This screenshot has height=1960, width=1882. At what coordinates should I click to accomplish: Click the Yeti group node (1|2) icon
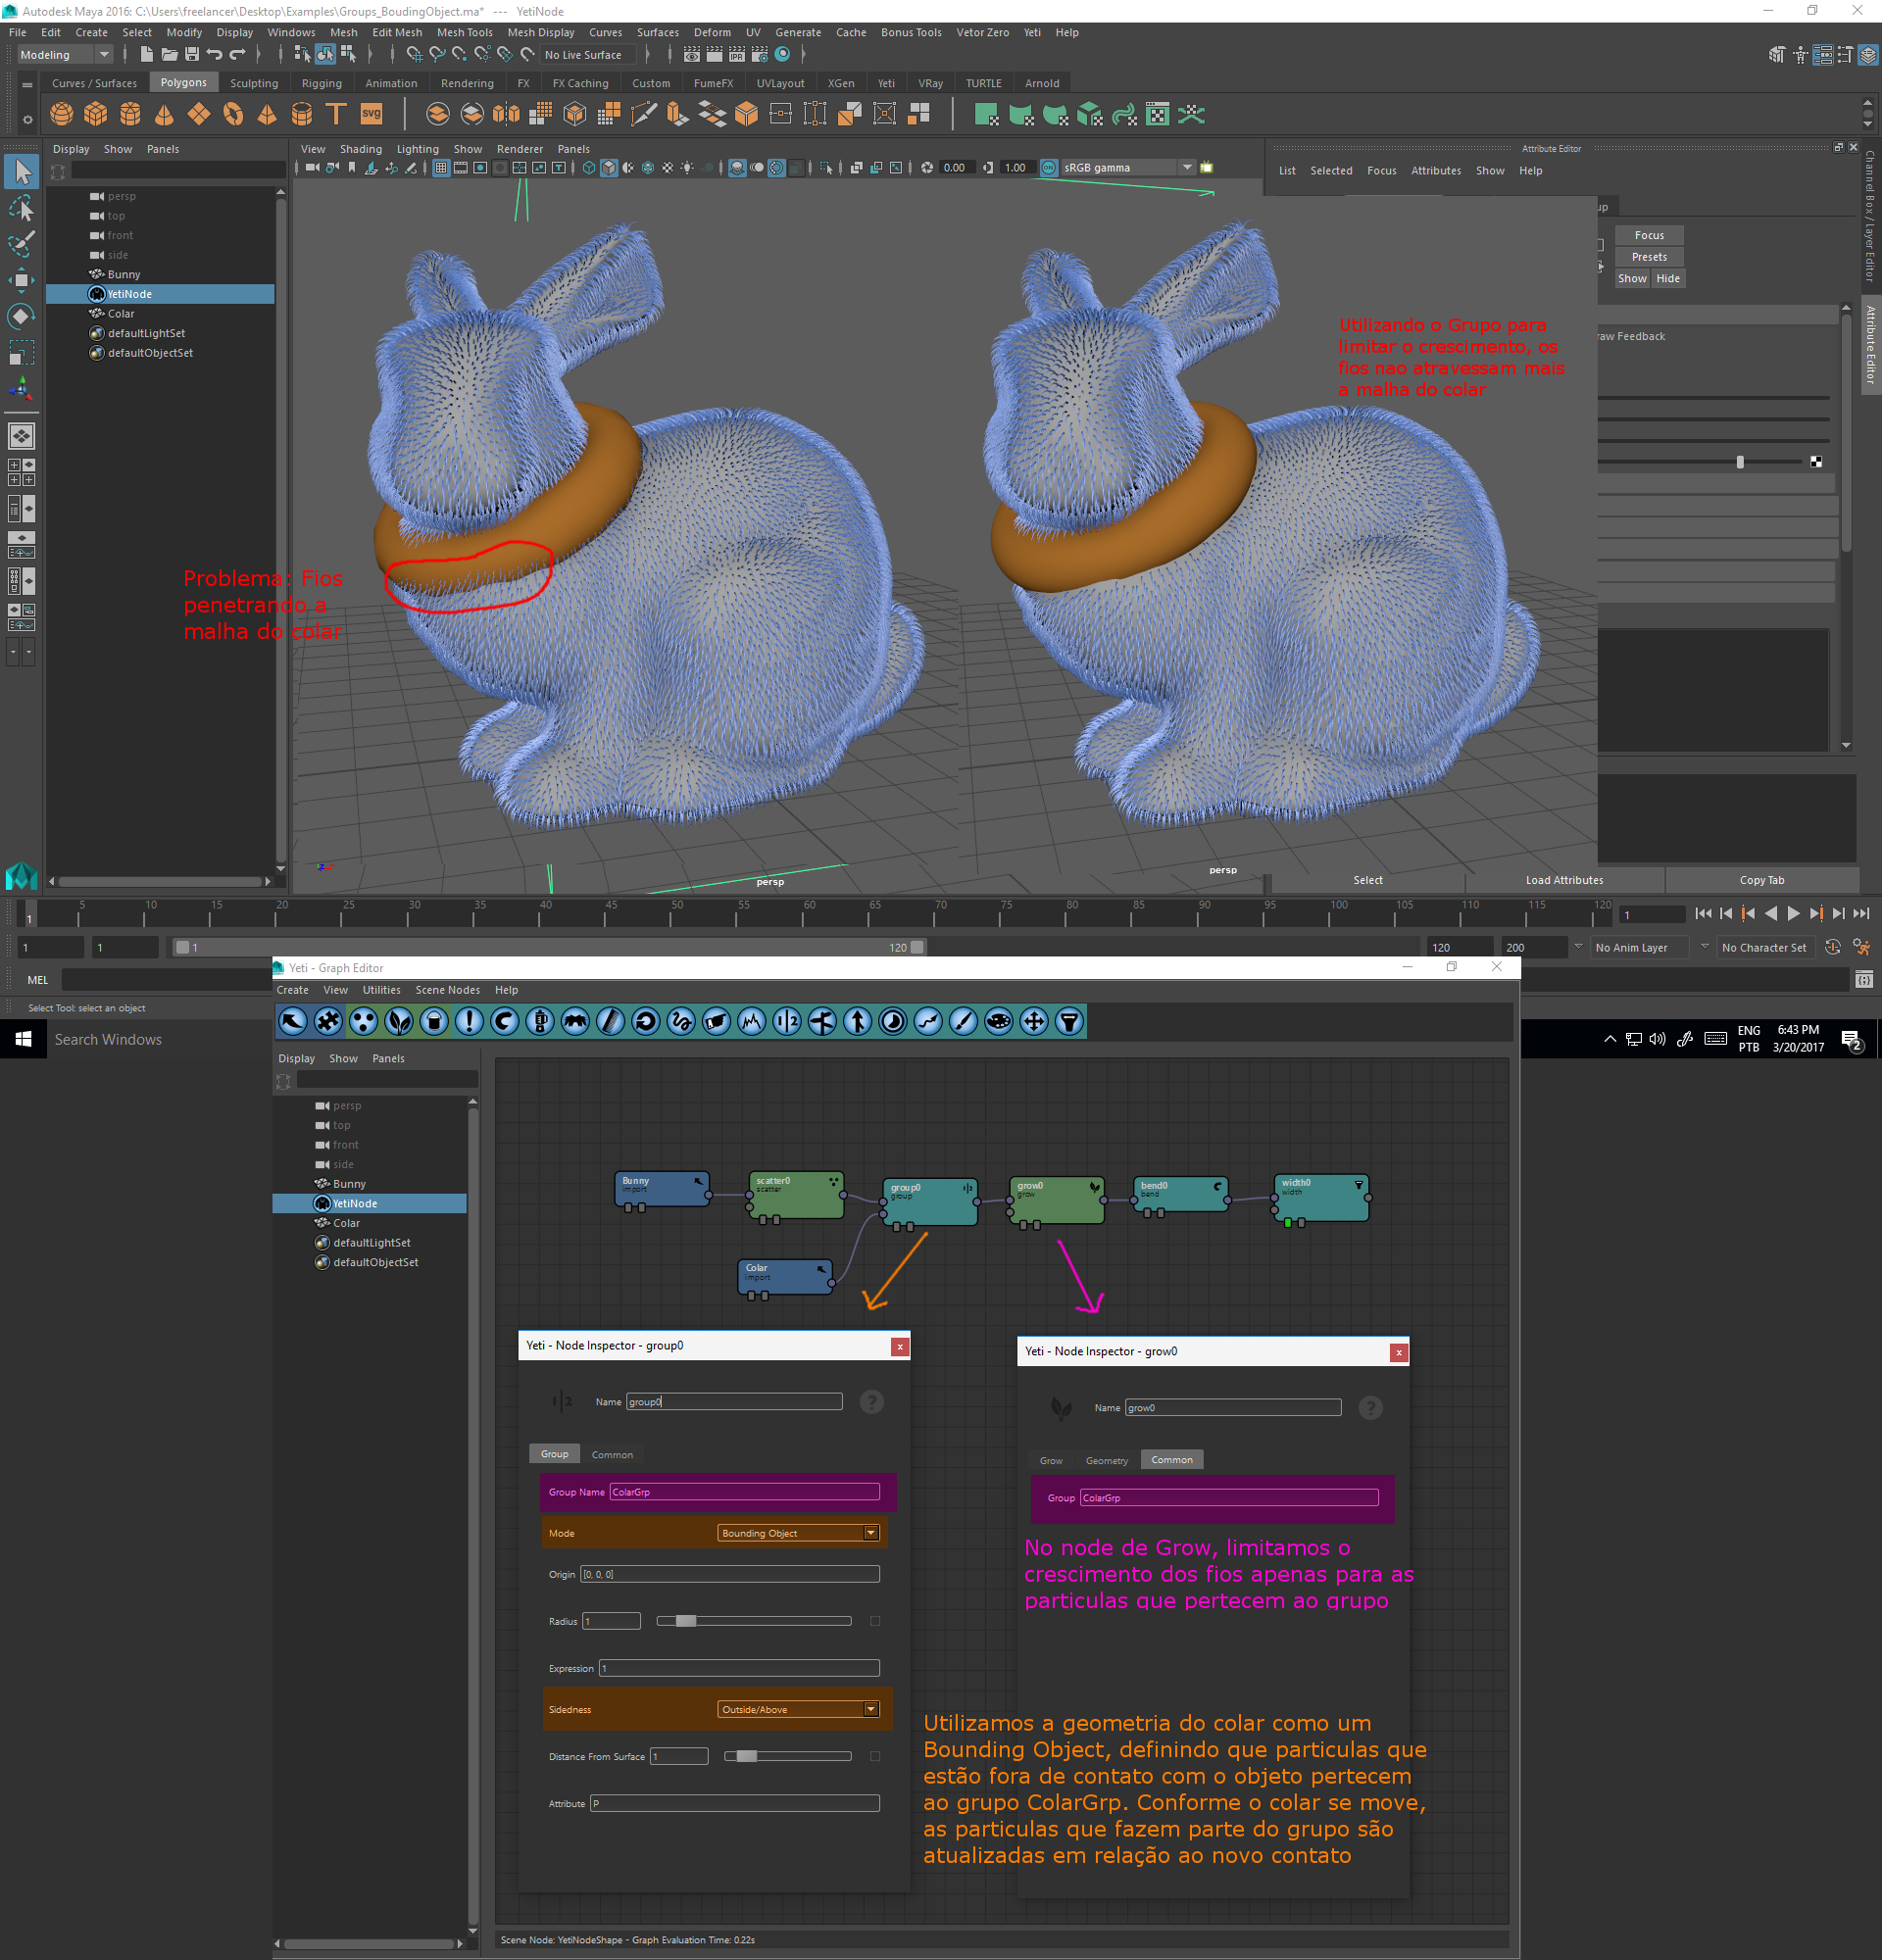[x=787, y=1021]
